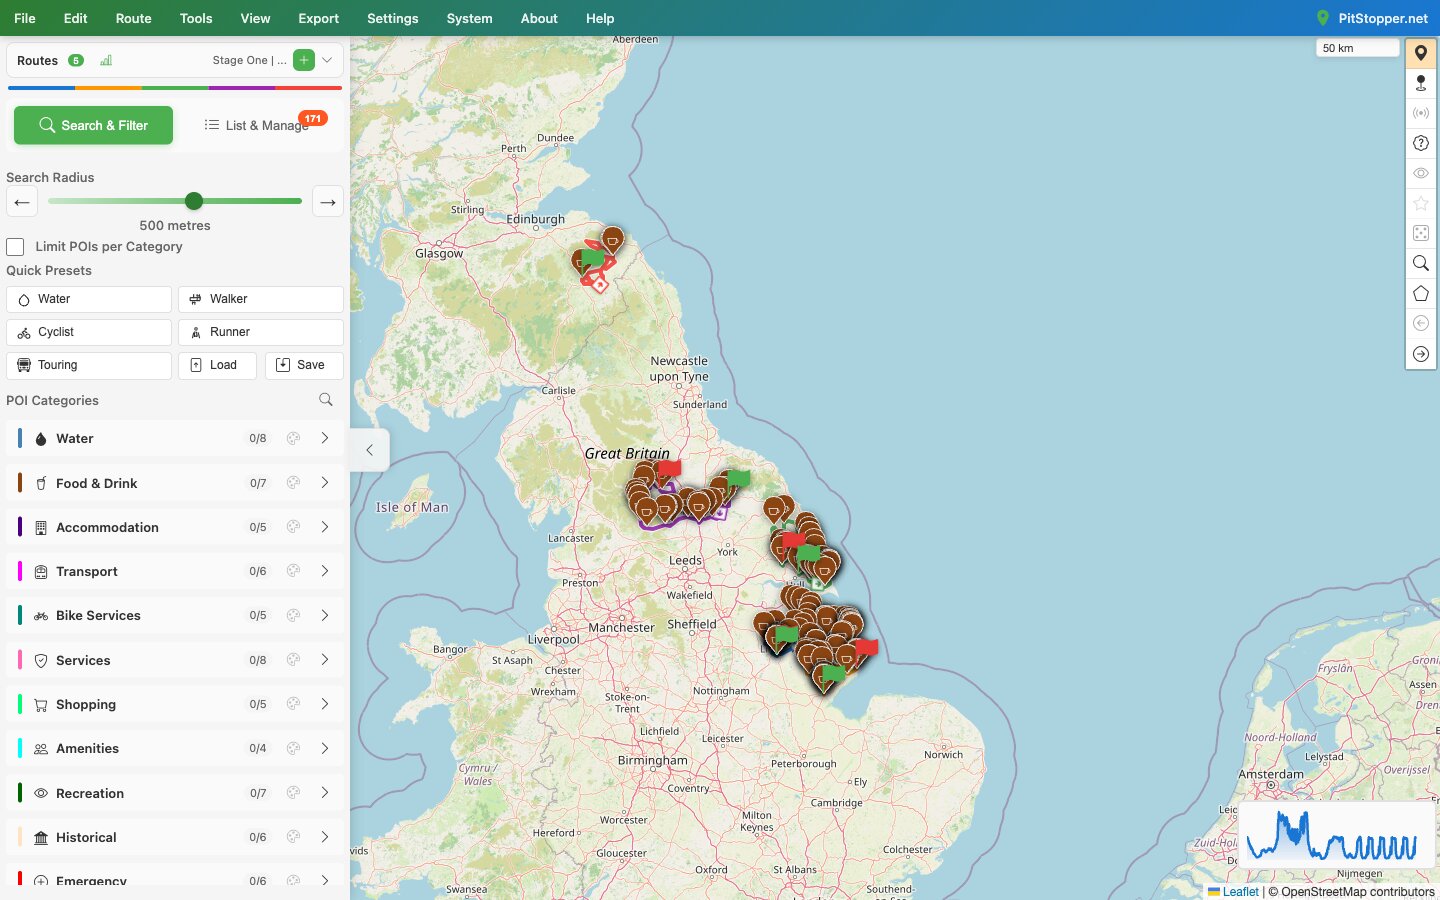
Task: Click the route statistics bar chart icon
Action: (x=106, y=60)
